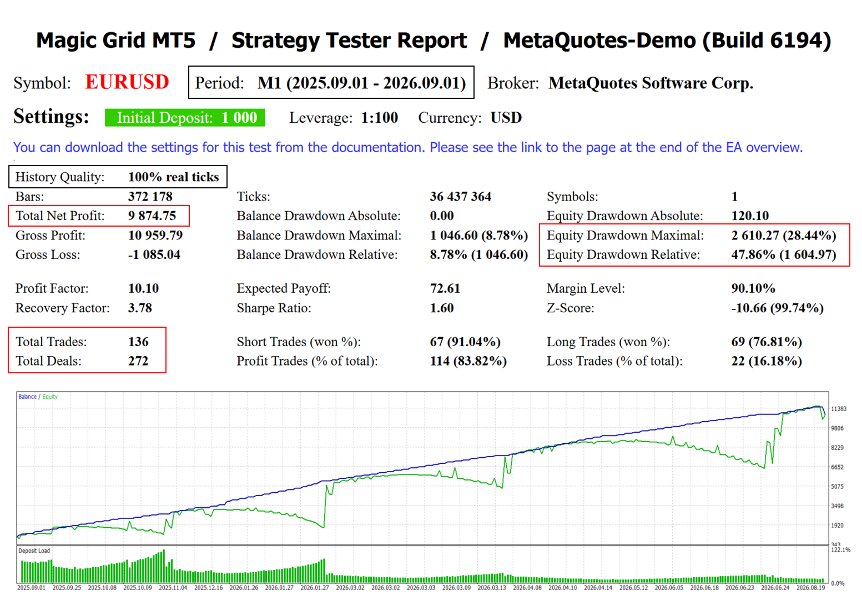The image size is (862, 600).
Task: Click the 2026.08.19 date on chart axis
Action: tap(810, 587)
